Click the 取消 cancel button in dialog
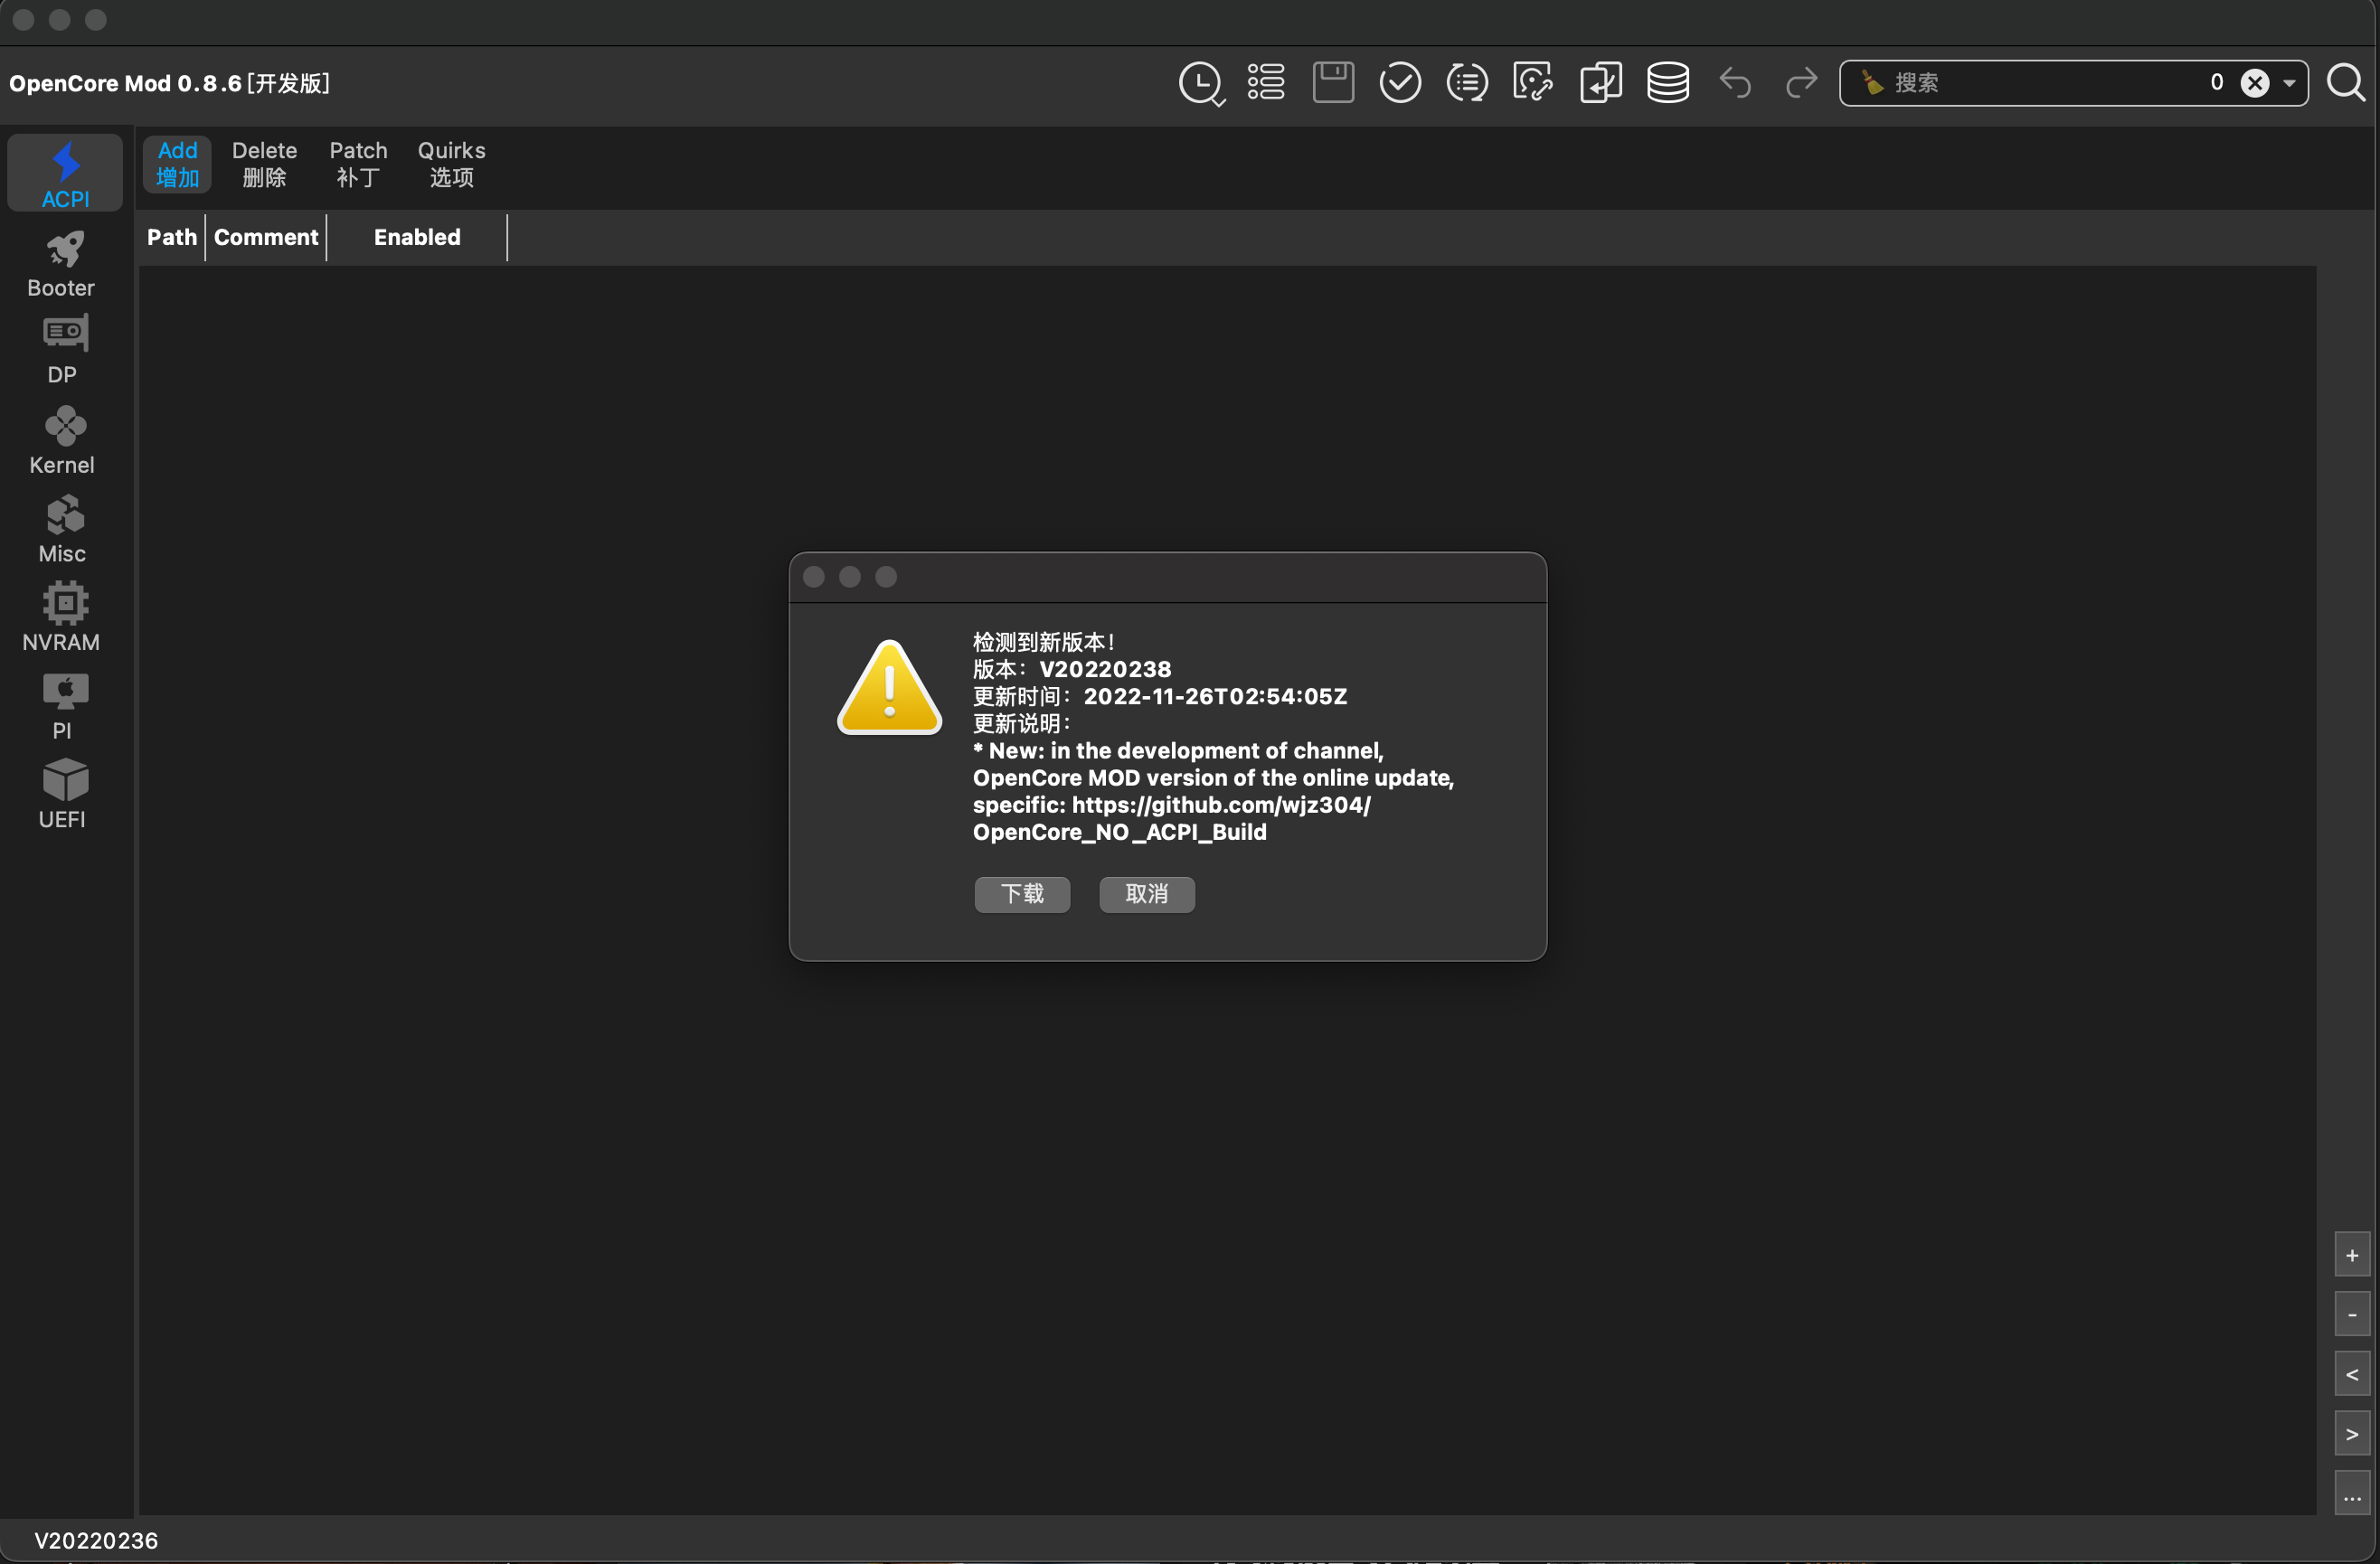The height and width of the screenshot is (1564, 2380). [1146, 894]
